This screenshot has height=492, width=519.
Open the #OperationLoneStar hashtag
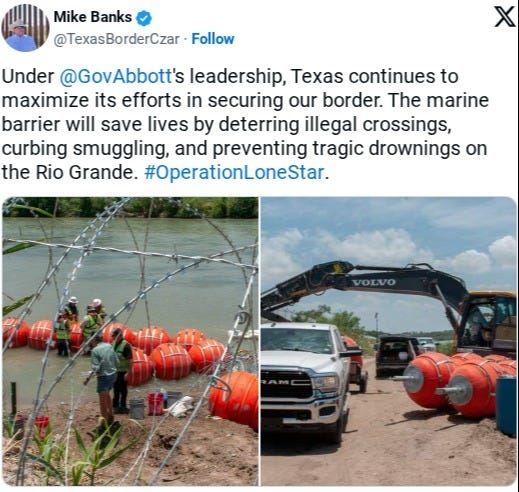[x=234, y=172]
